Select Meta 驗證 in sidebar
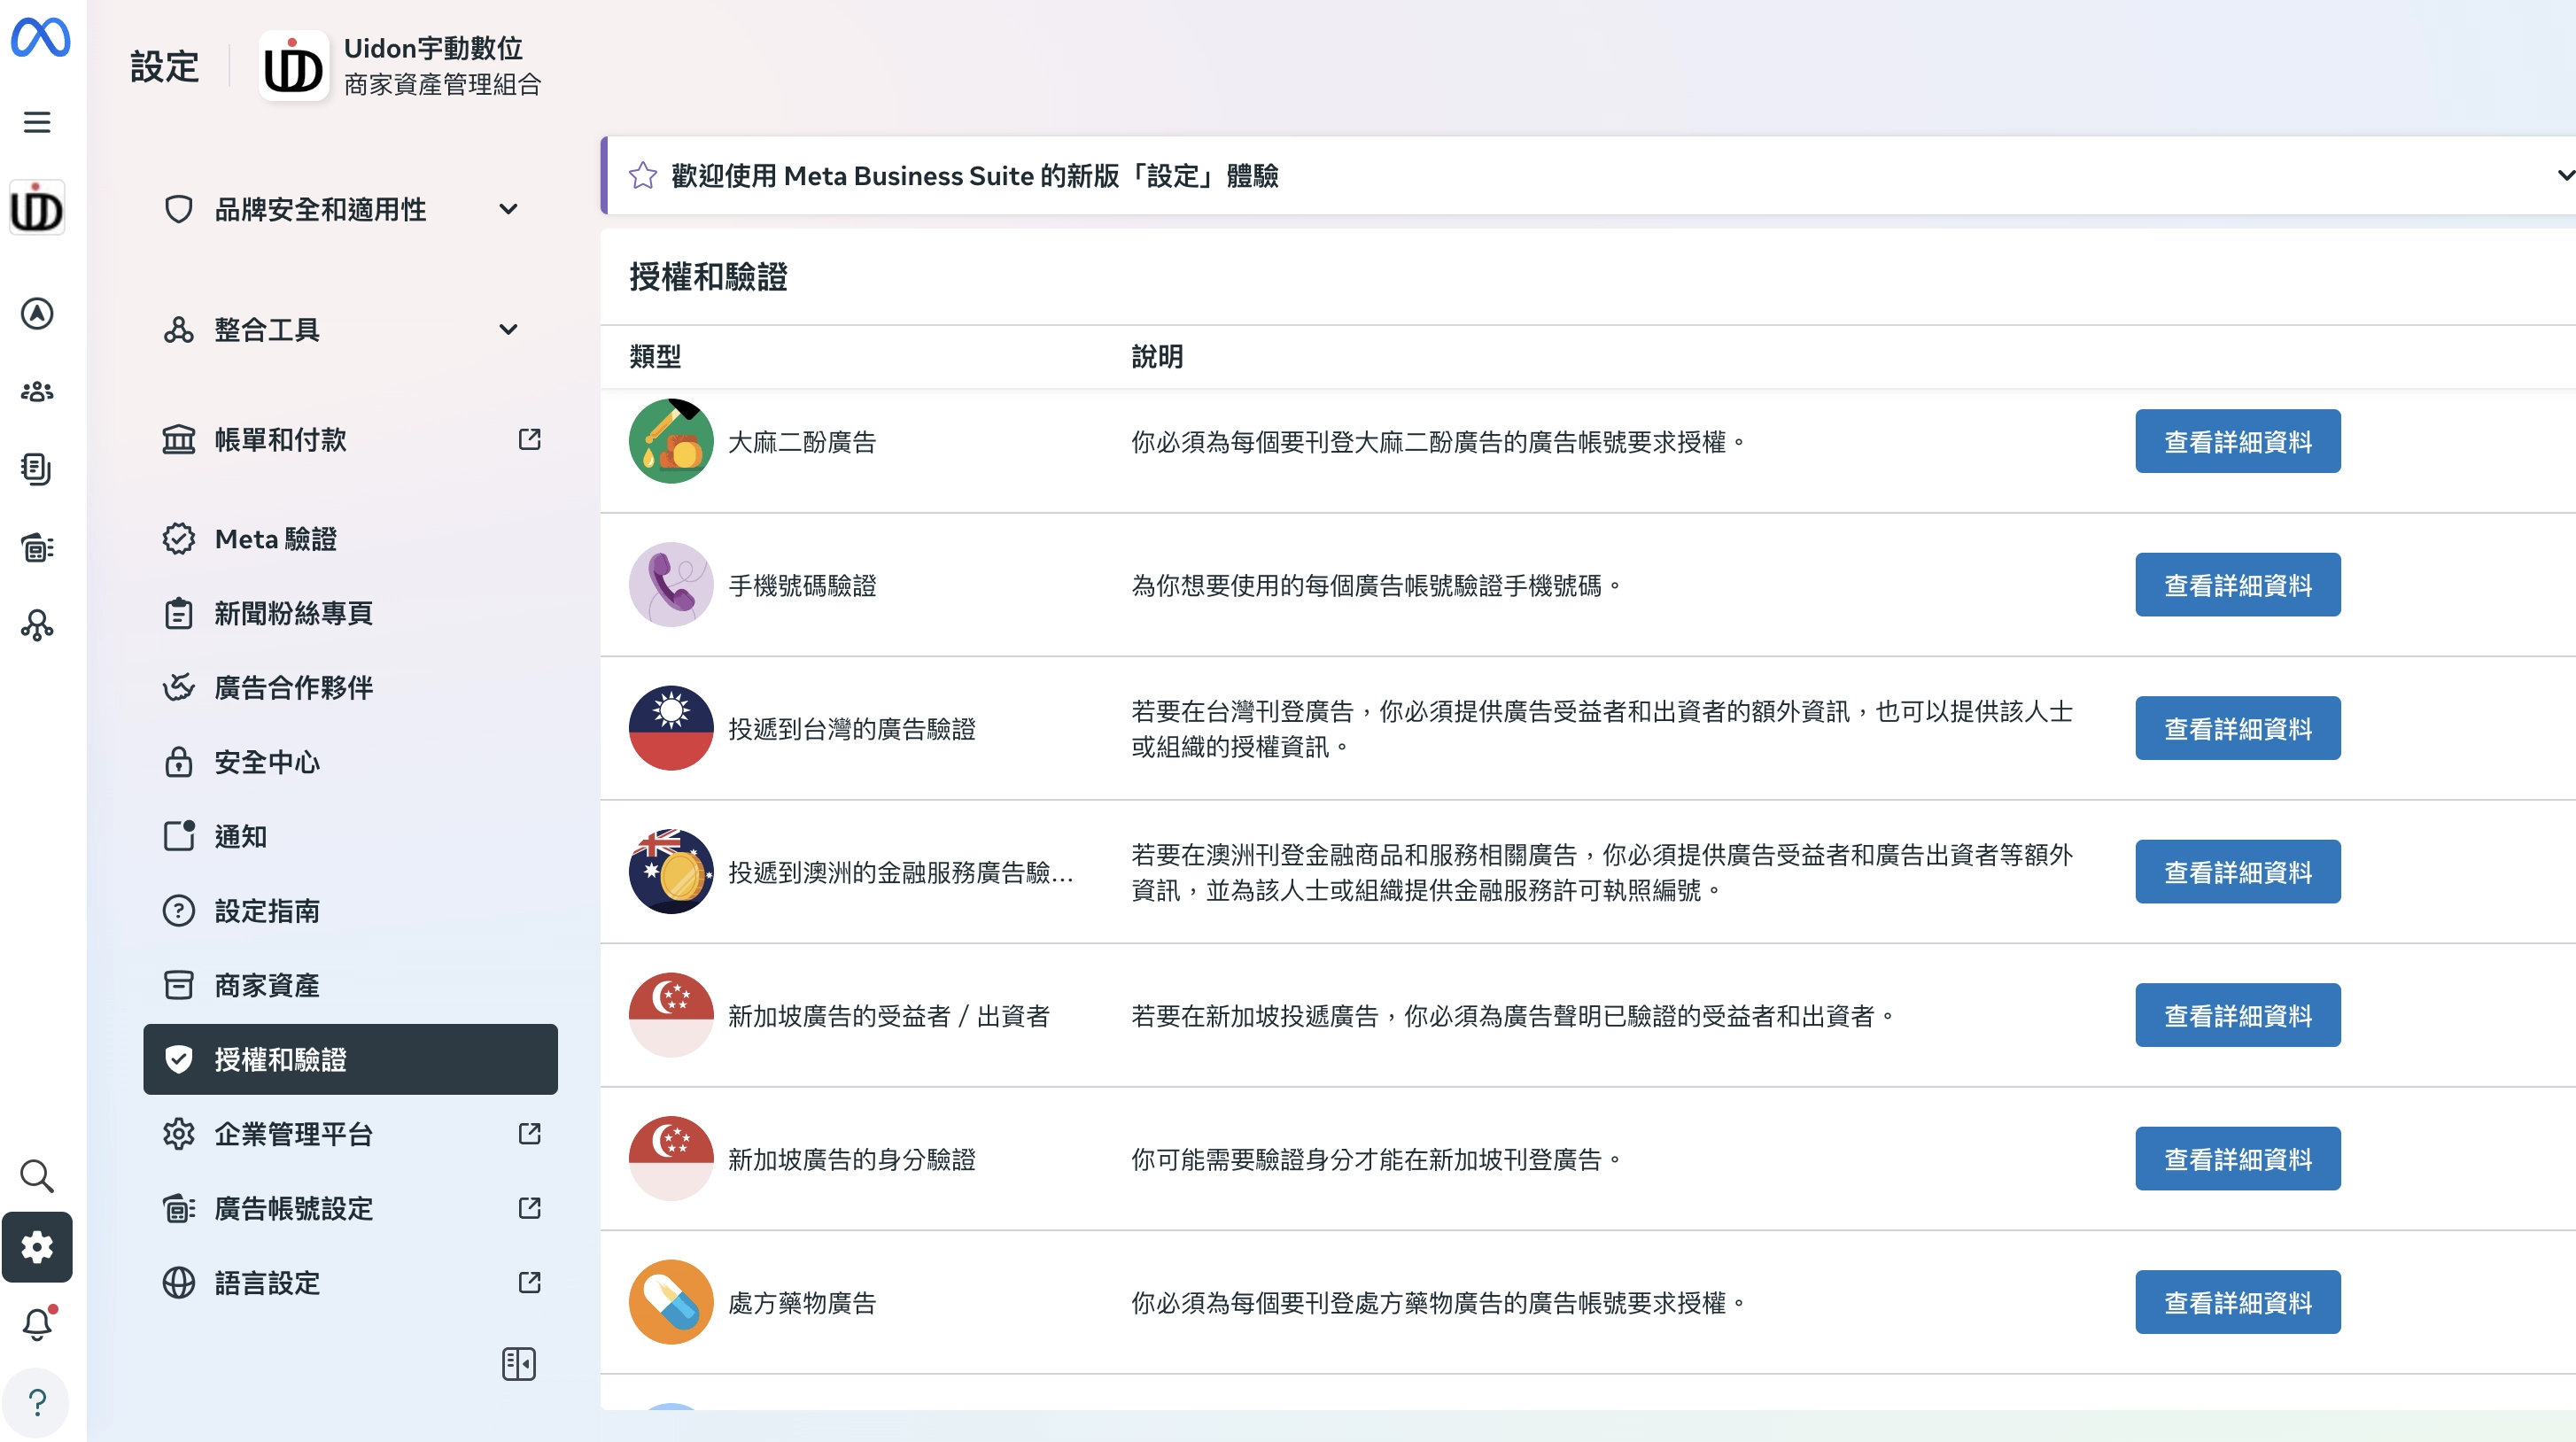This screenshot has height=1442, width=2576. pyautogui.click(x=350, y=539)
